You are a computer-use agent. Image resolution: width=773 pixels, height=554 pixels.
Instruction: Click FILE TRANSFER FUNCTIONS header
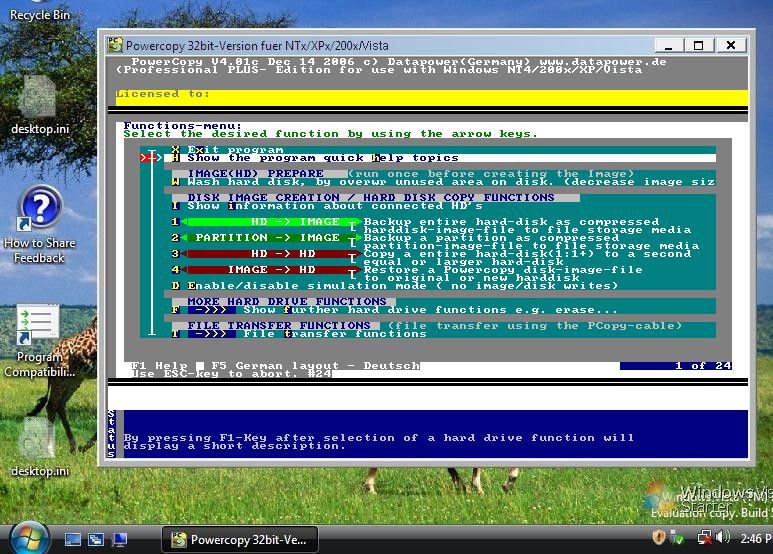276,325
